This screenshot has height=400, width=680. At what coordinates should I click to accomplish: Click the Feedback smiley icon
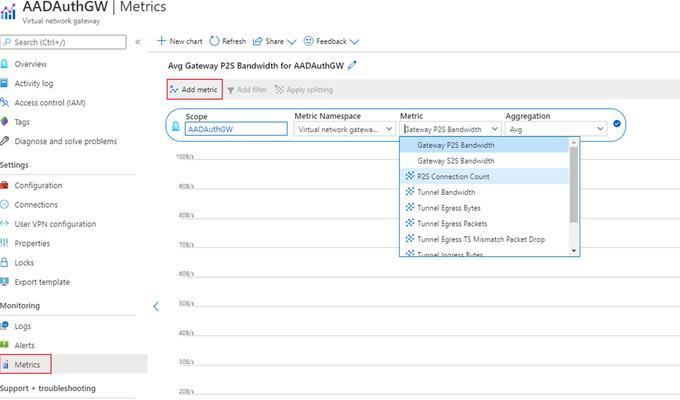tap(308, 41)
